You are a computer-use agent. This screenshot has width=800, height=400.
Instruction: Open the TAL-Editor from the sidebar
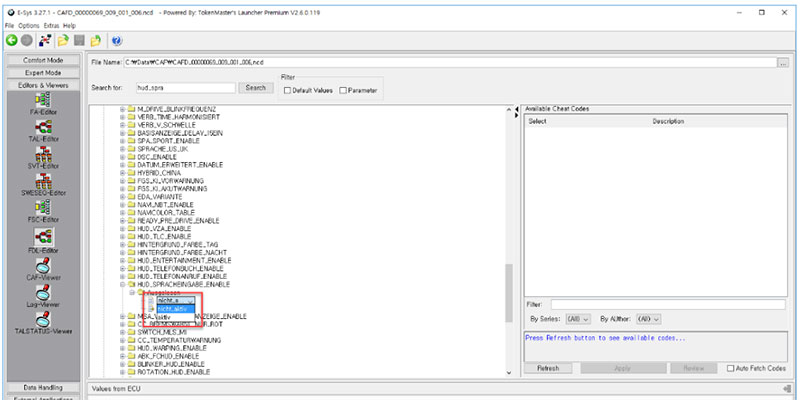click(x=43, y=131)
